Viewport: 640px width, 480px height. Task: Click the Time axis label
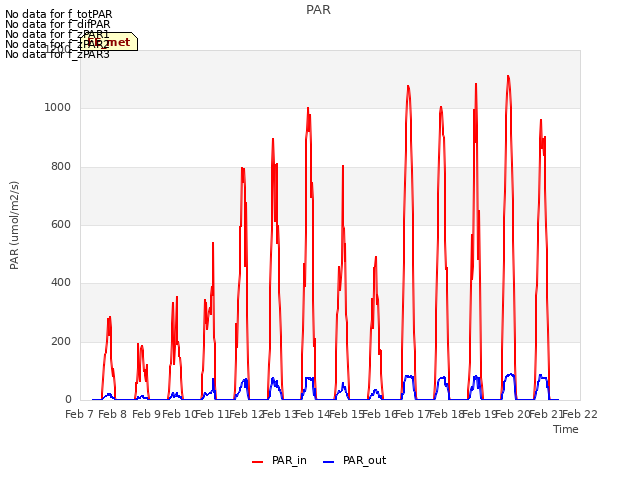pyautogui.click(x=566, y=429)
